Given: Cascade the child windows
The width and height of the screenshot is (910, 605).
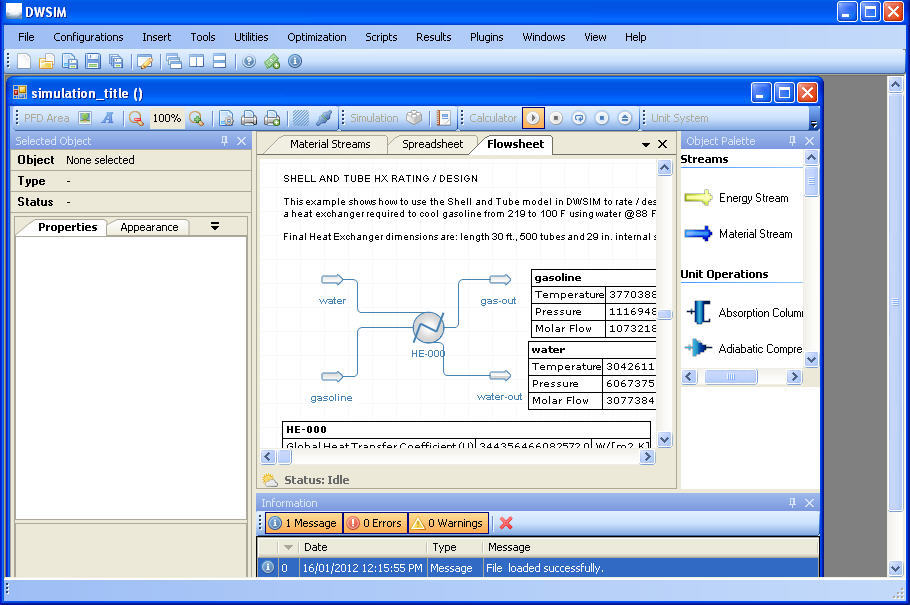Looking at the screenshot, I should (174, 61).
